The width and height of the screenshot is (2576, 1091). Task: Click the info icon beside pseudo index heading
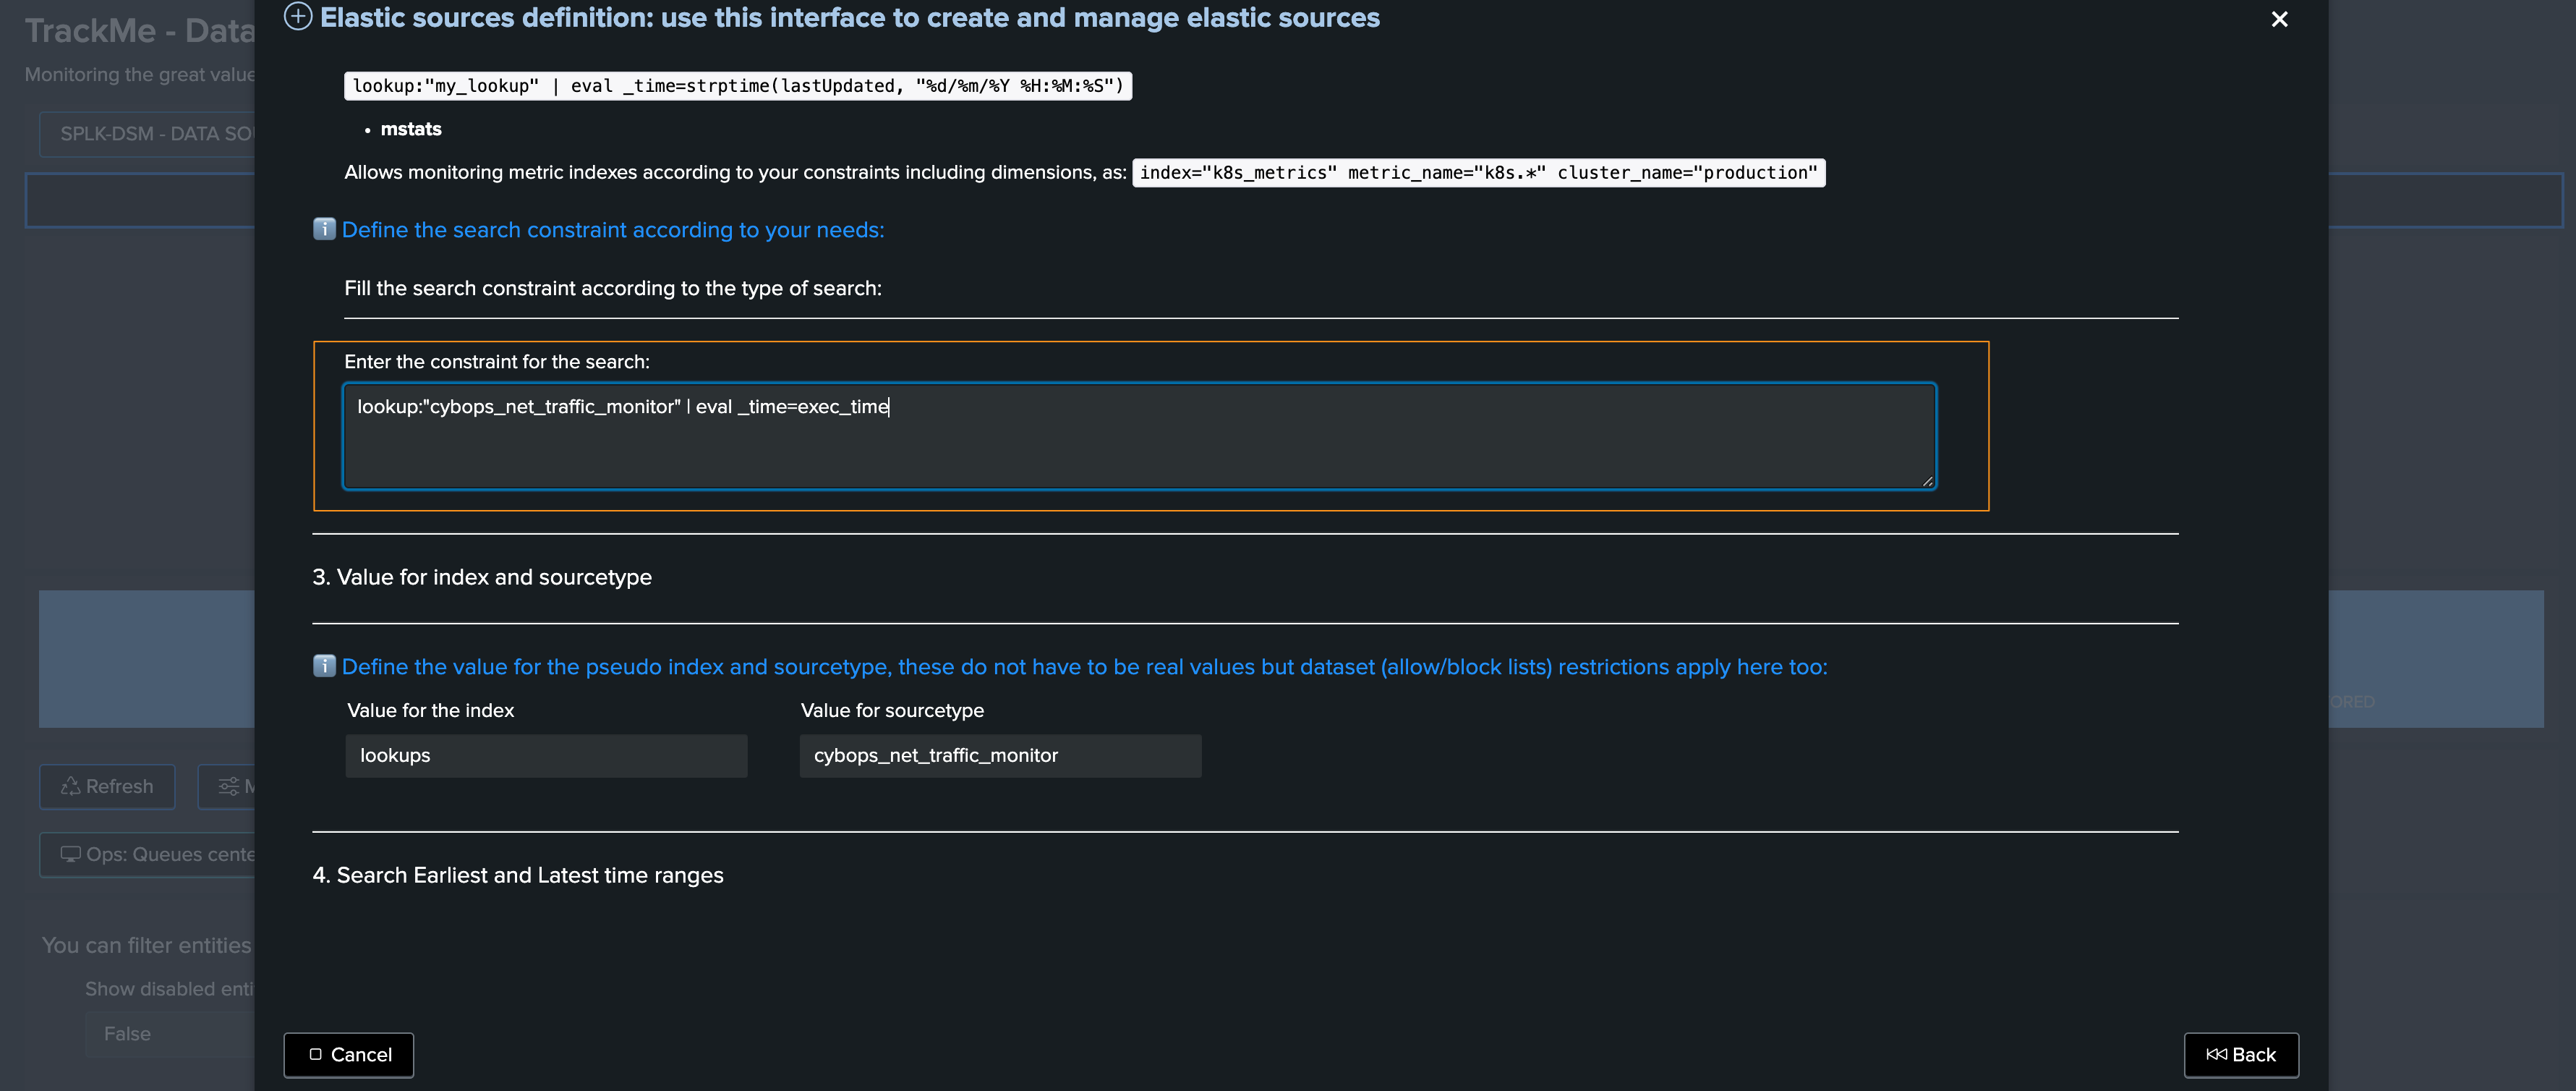(x=324, y=666)
